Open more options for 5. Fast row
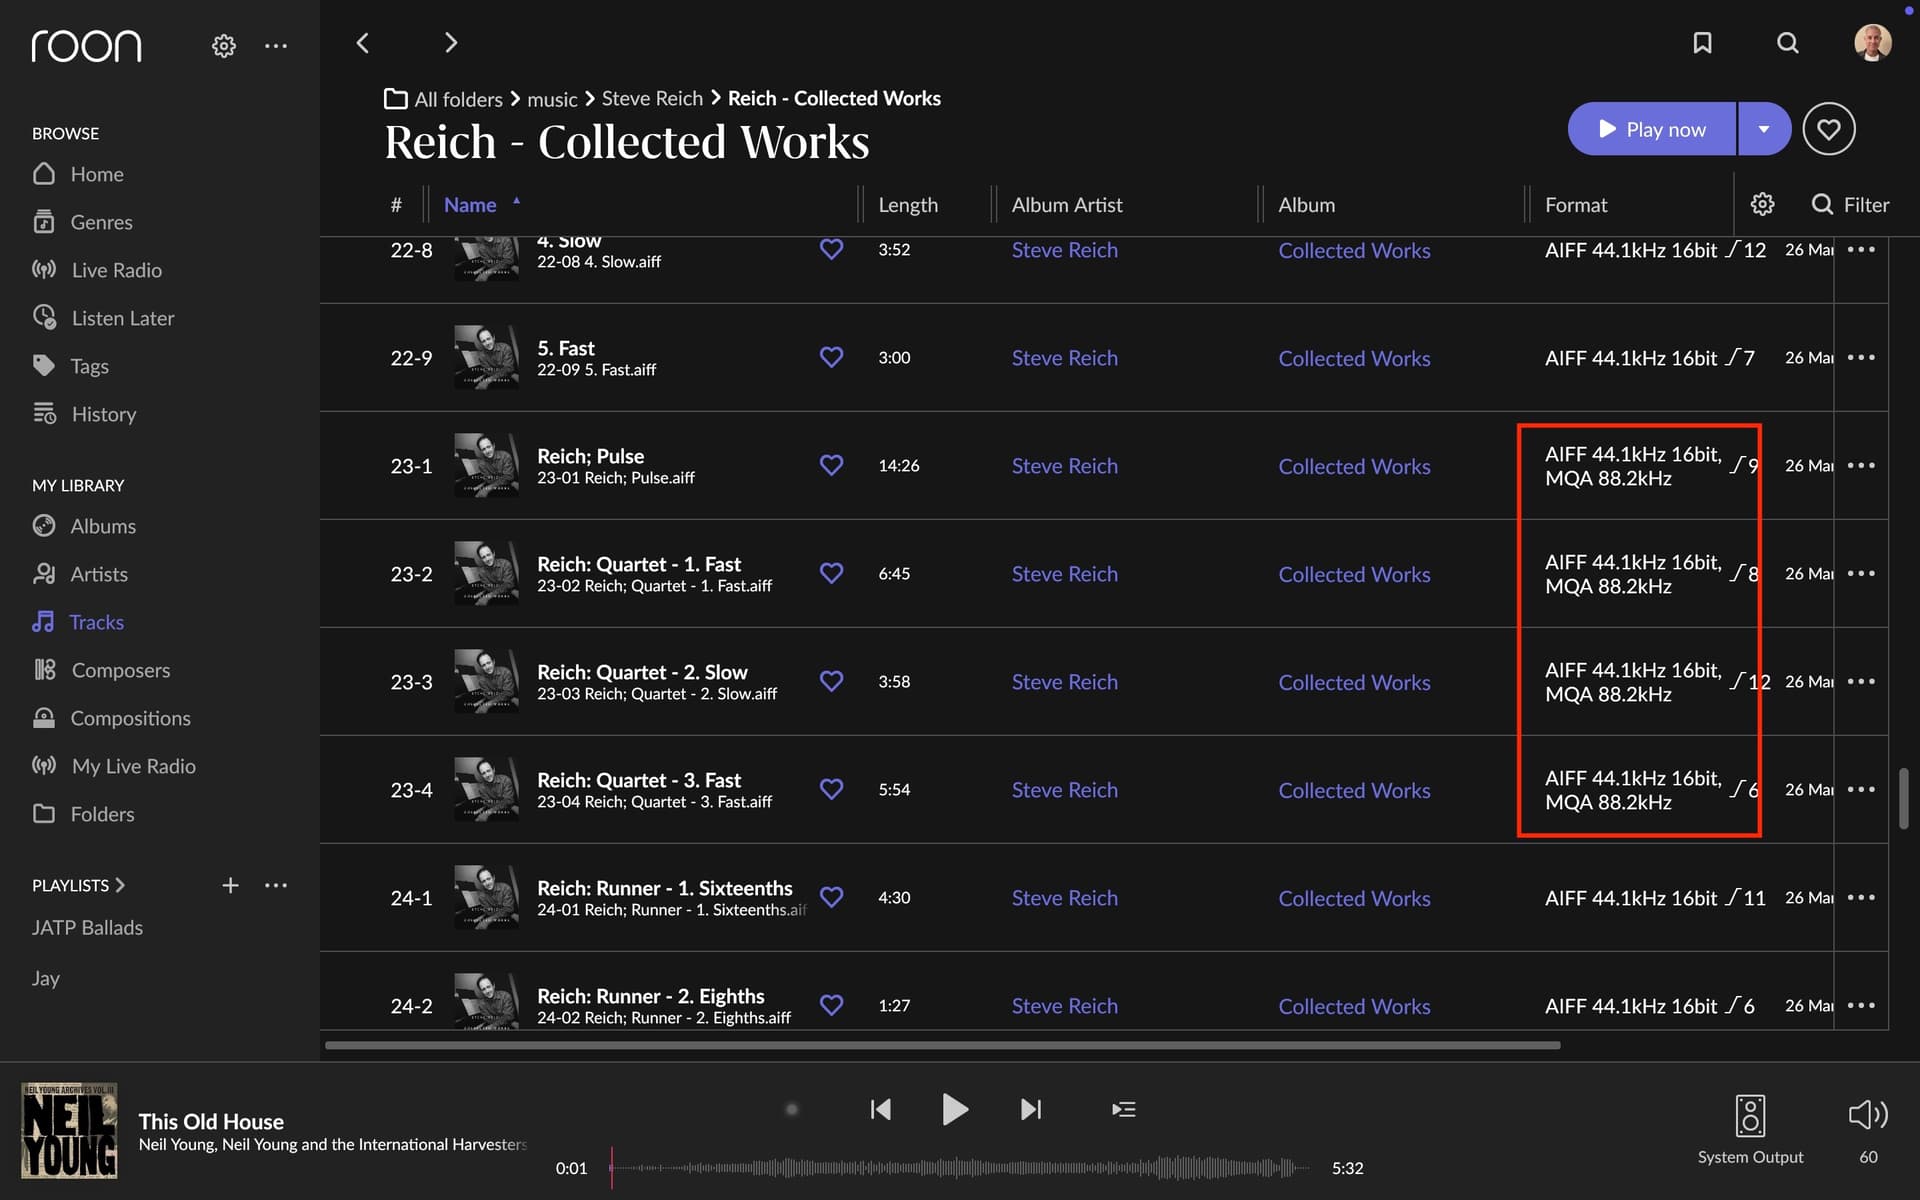 [1861, 357]
